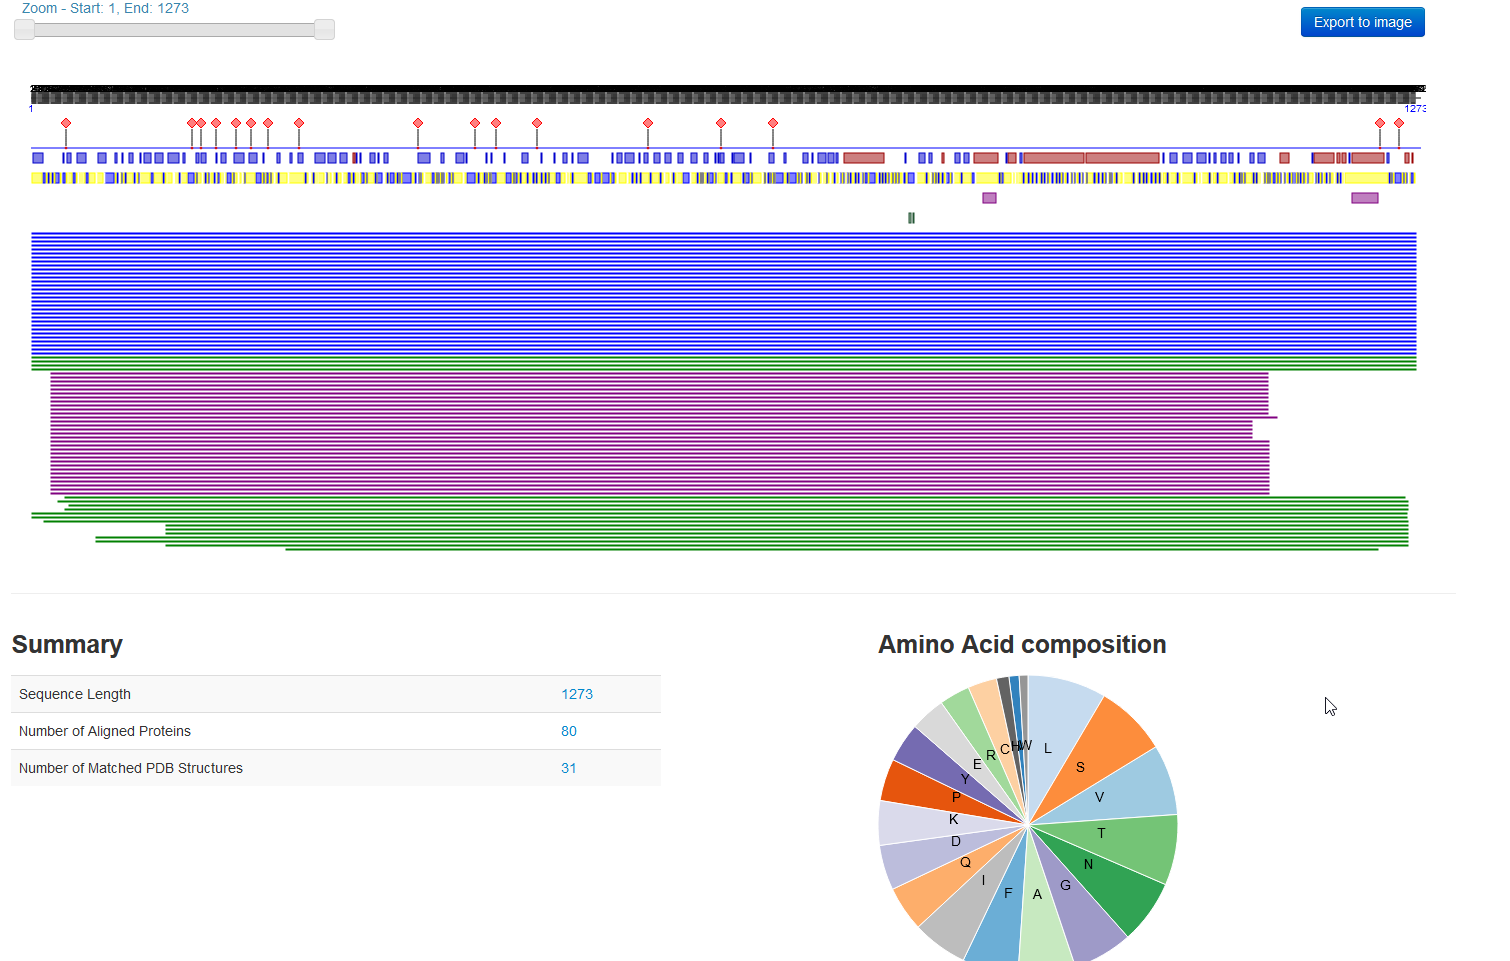Open the sequence length value 1273
This screenshot has height=961, width=1510.
tap(576, 694)
